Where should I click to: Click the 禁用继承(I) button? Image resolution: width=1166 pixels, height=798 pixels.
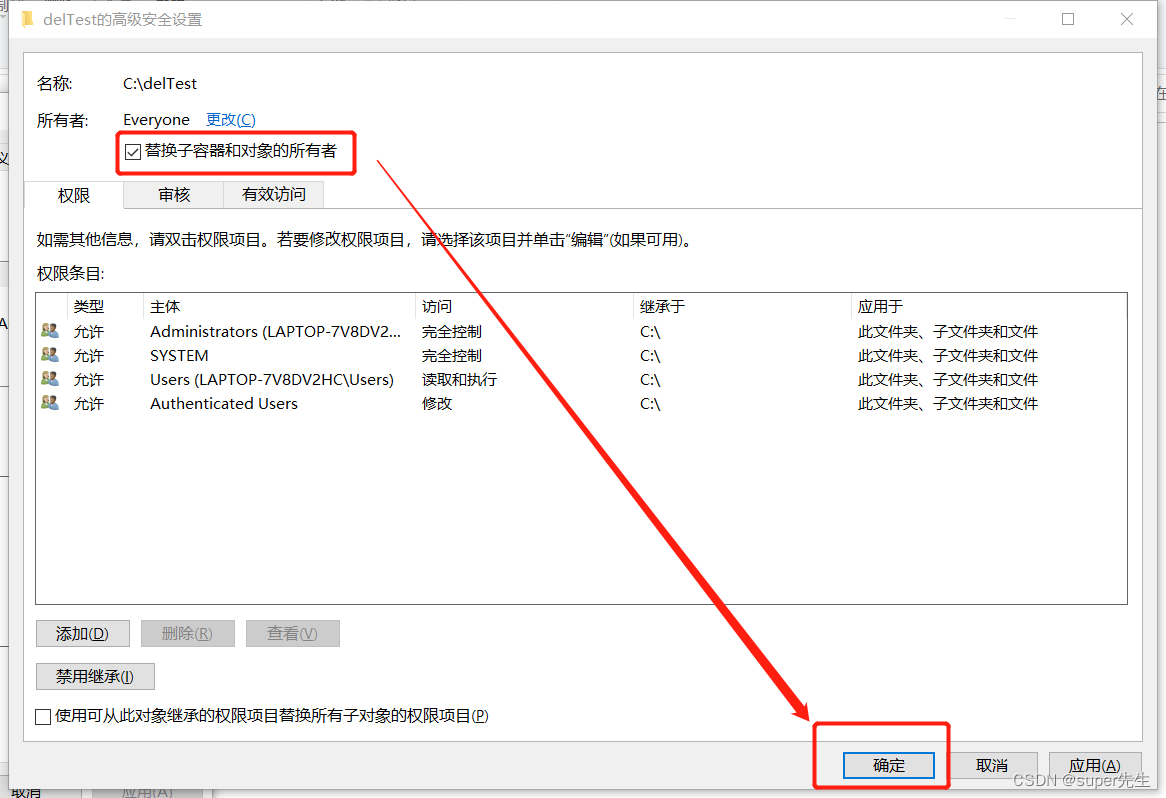95,677
